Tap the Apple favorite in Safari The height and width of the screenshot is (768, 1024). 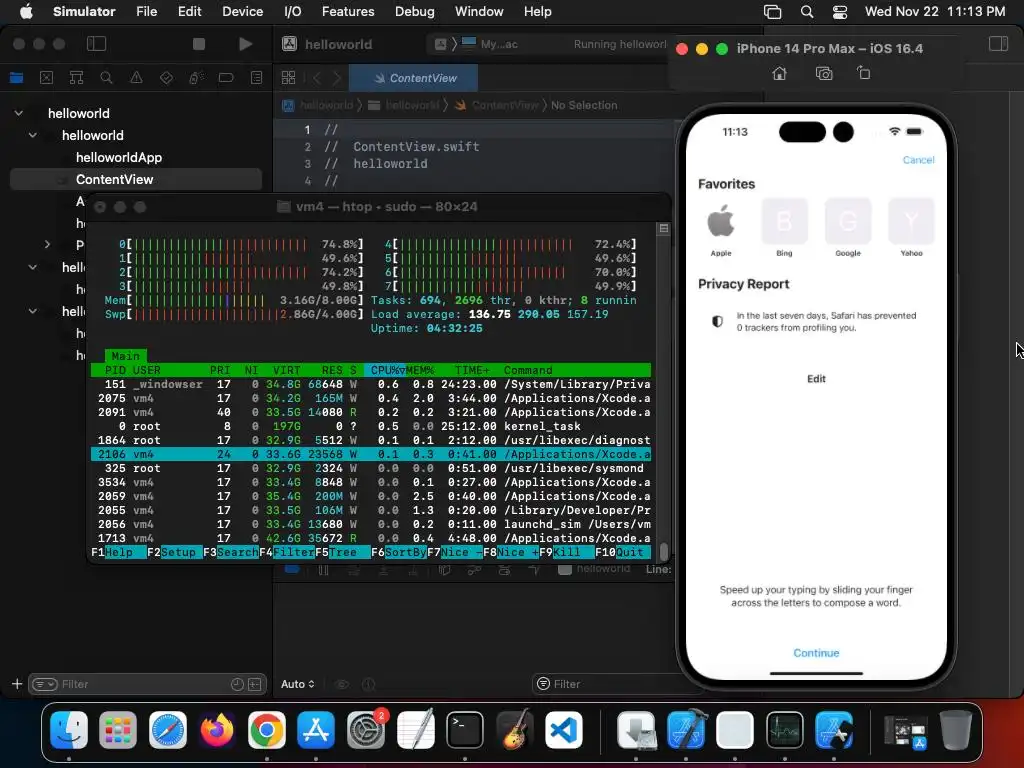(x=721, y=229)
